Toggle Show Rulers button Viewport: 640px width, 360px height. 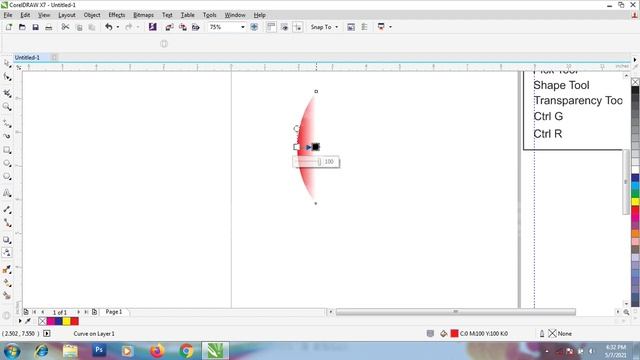[271, 27]
